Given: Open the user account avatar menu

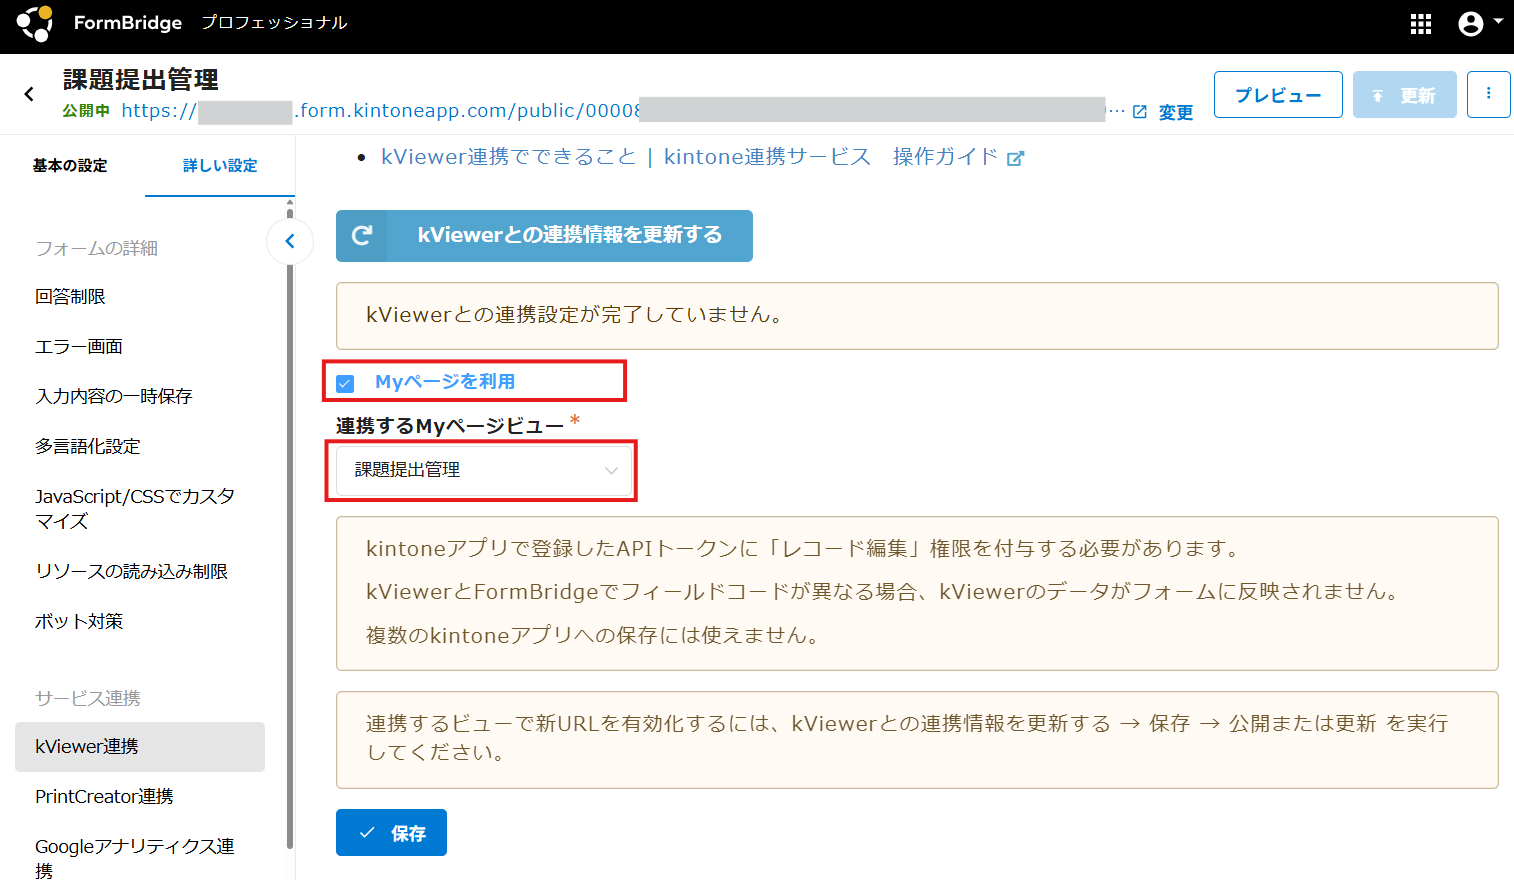Looking at the screenshot, I should point(1479,24).
